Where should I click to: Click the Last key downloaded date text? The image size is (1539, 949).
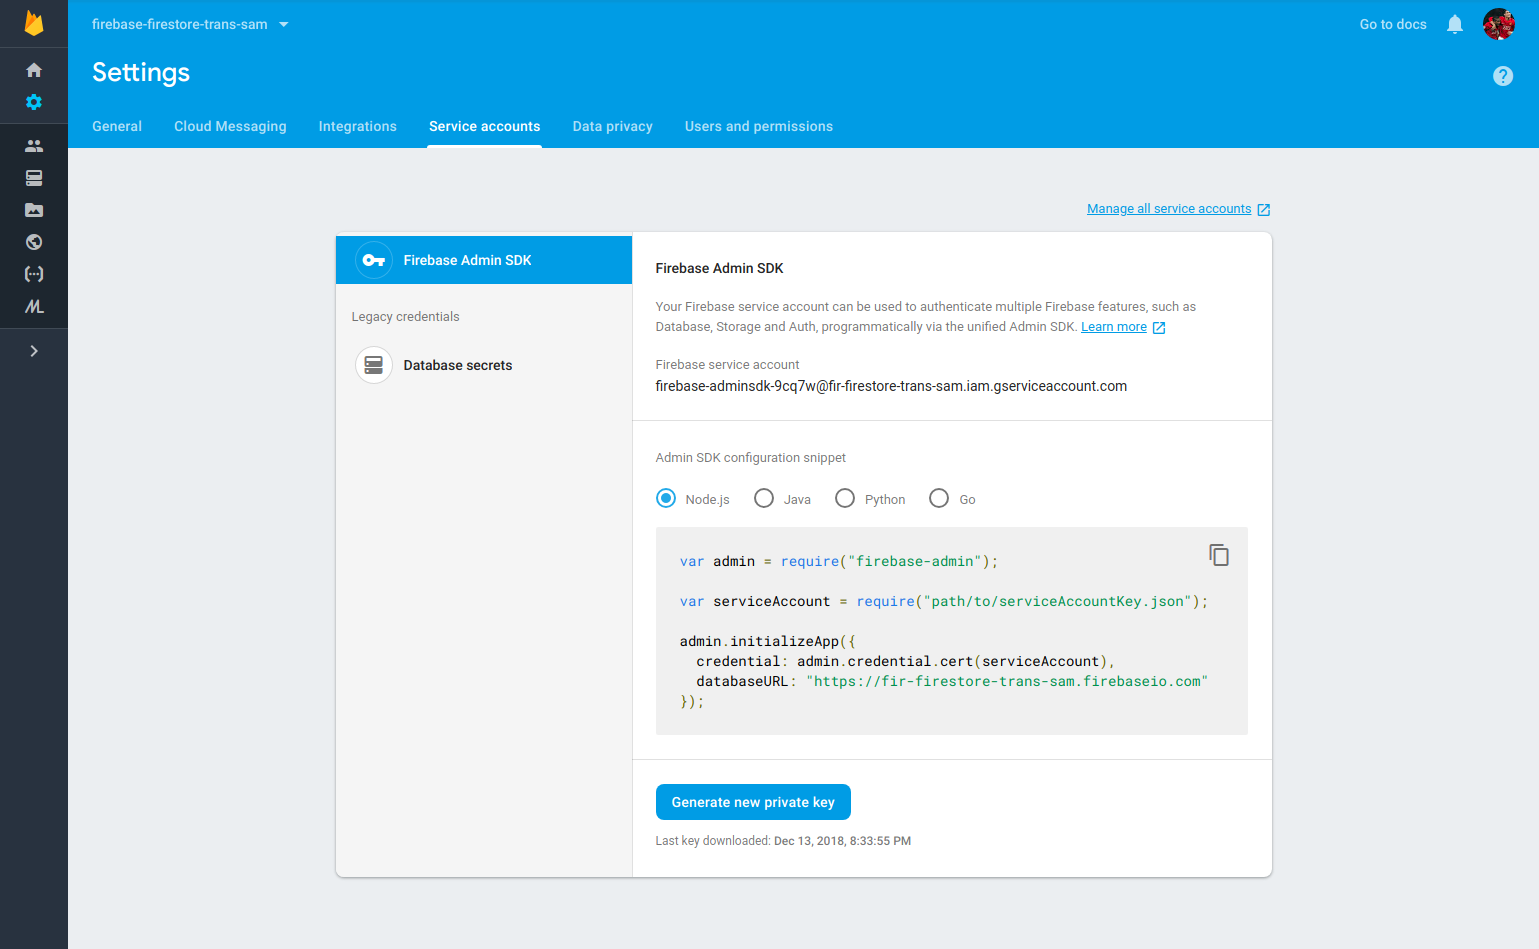click(x=842, y=841)
